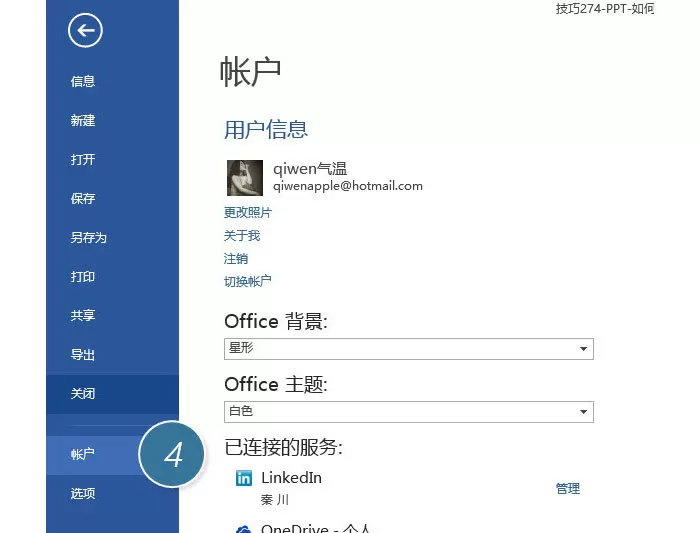Click the 秦 川 LinkedIn account name
This screenshot has width=700, height=533.
click(275, 500)
